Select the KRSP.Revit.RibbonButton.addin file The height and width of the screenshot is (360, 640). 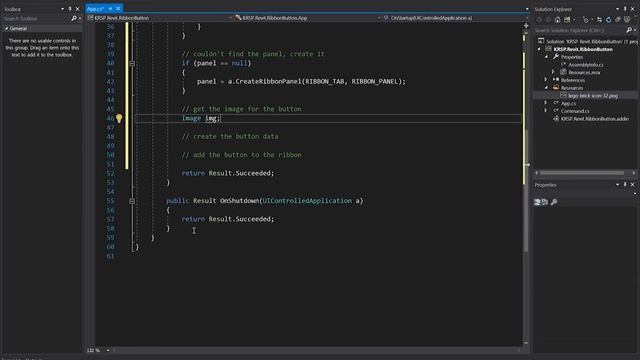tap(595, 119)
